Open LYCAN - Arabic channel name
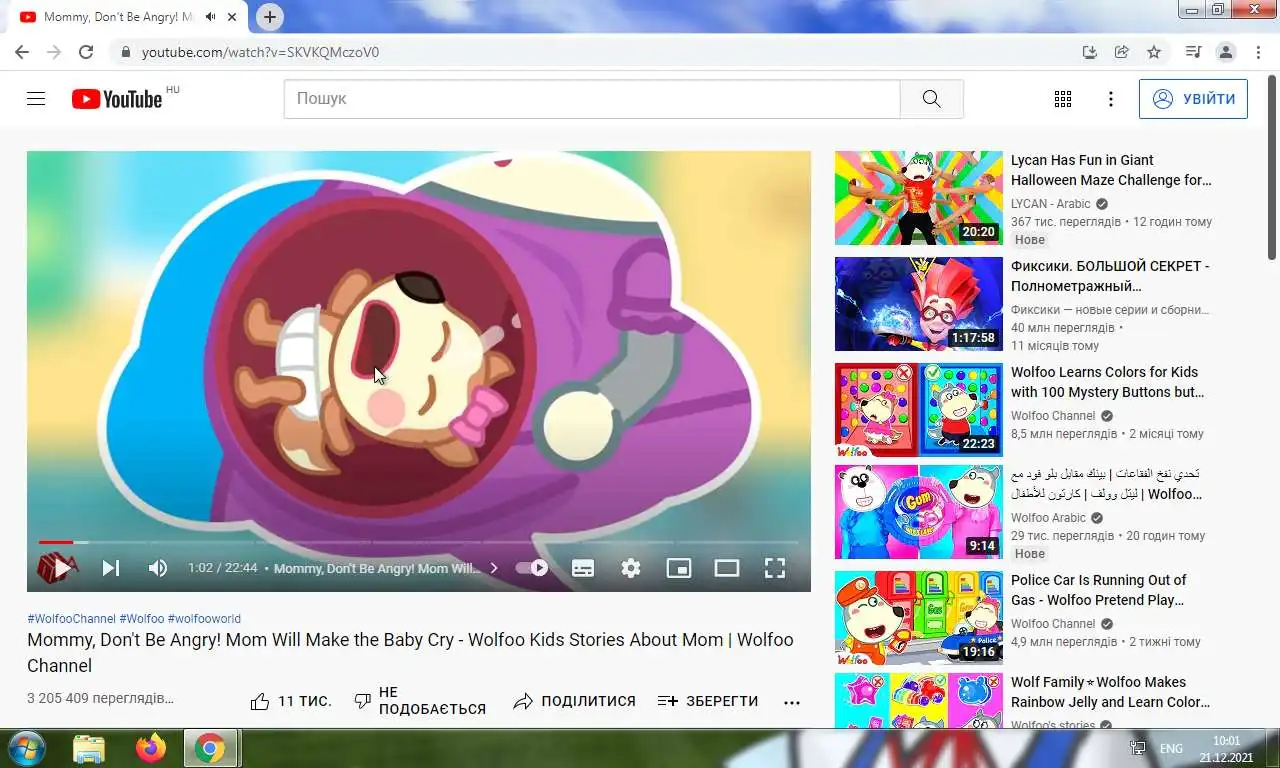 1051,204
